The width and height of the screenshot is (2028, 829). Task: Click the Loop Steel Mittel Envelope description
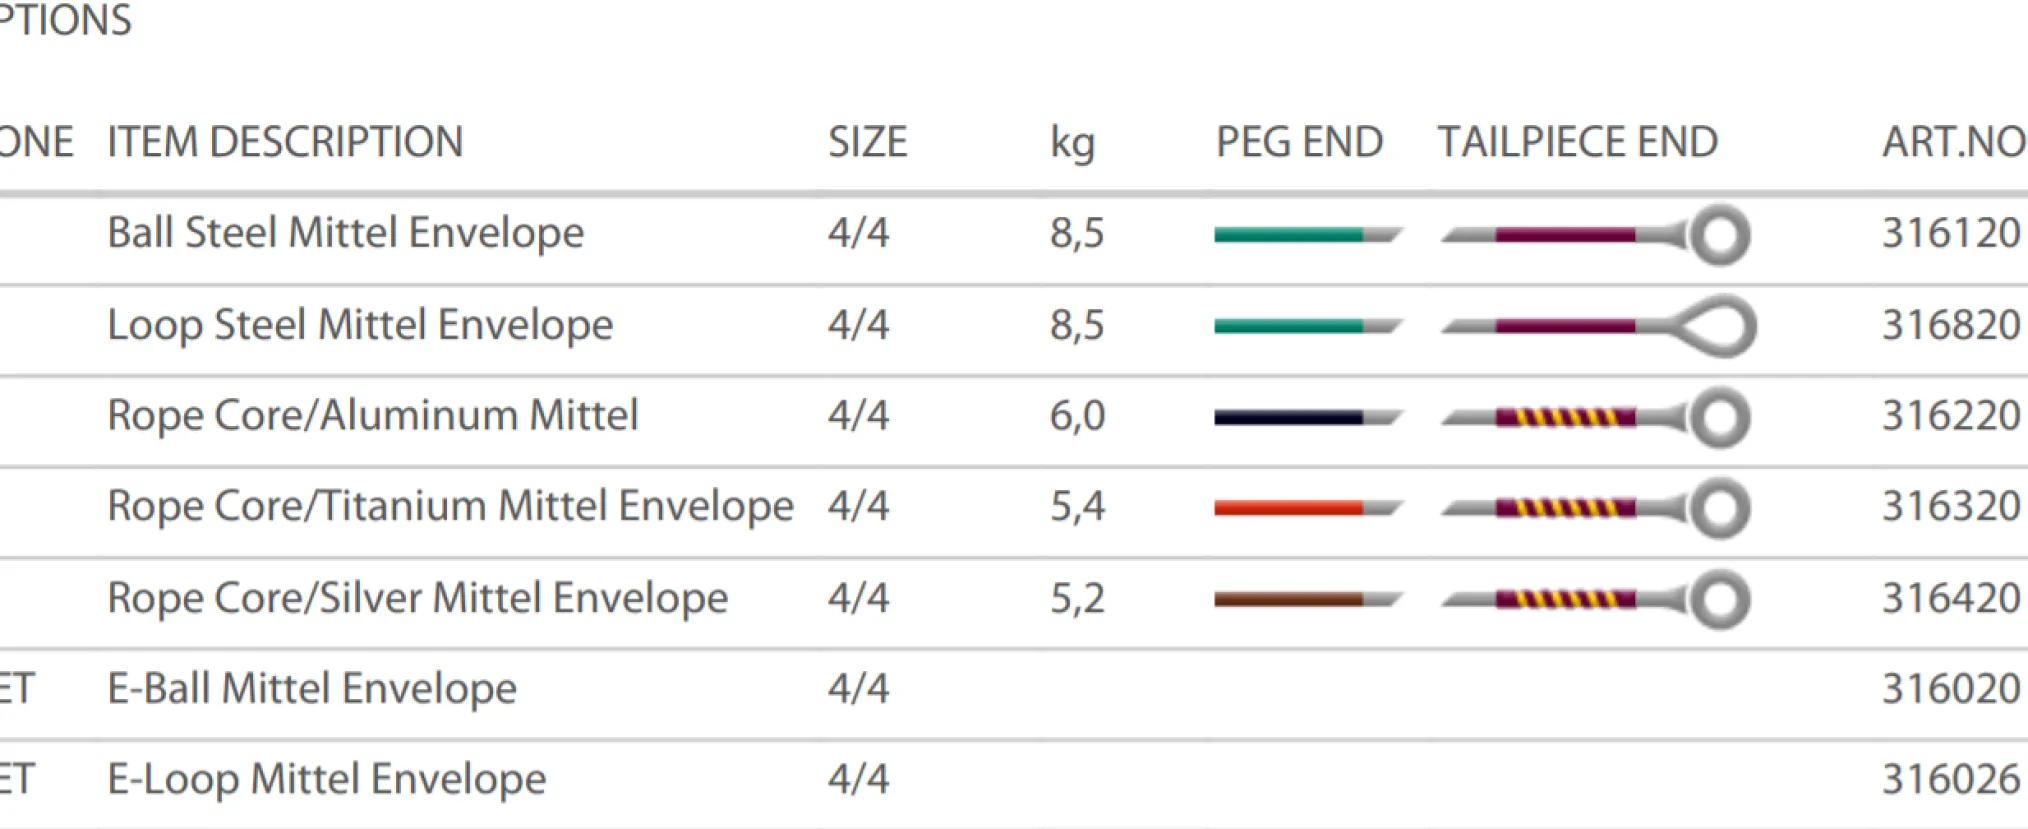point(360,325)
